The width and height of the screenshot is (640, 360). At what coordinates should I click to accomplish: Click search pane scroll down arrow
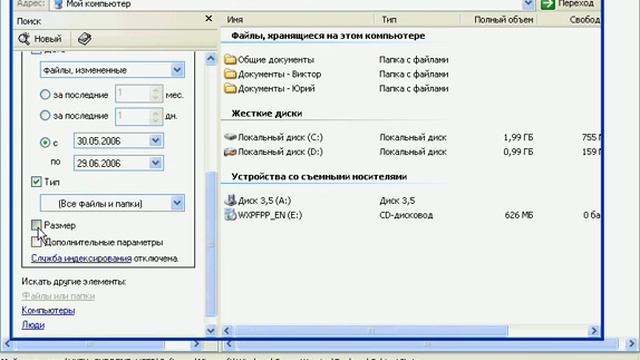click(x=211, y=330)
